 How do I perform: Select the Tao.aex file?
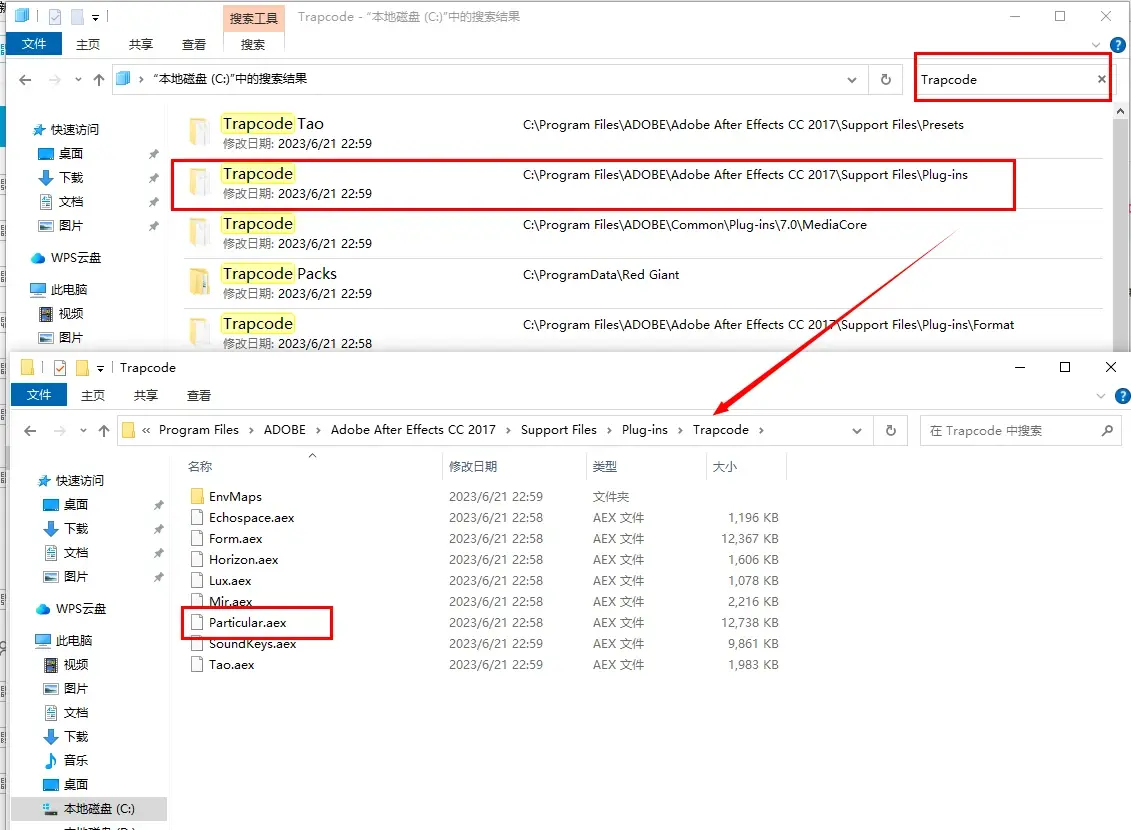click(x=231, y=664)
